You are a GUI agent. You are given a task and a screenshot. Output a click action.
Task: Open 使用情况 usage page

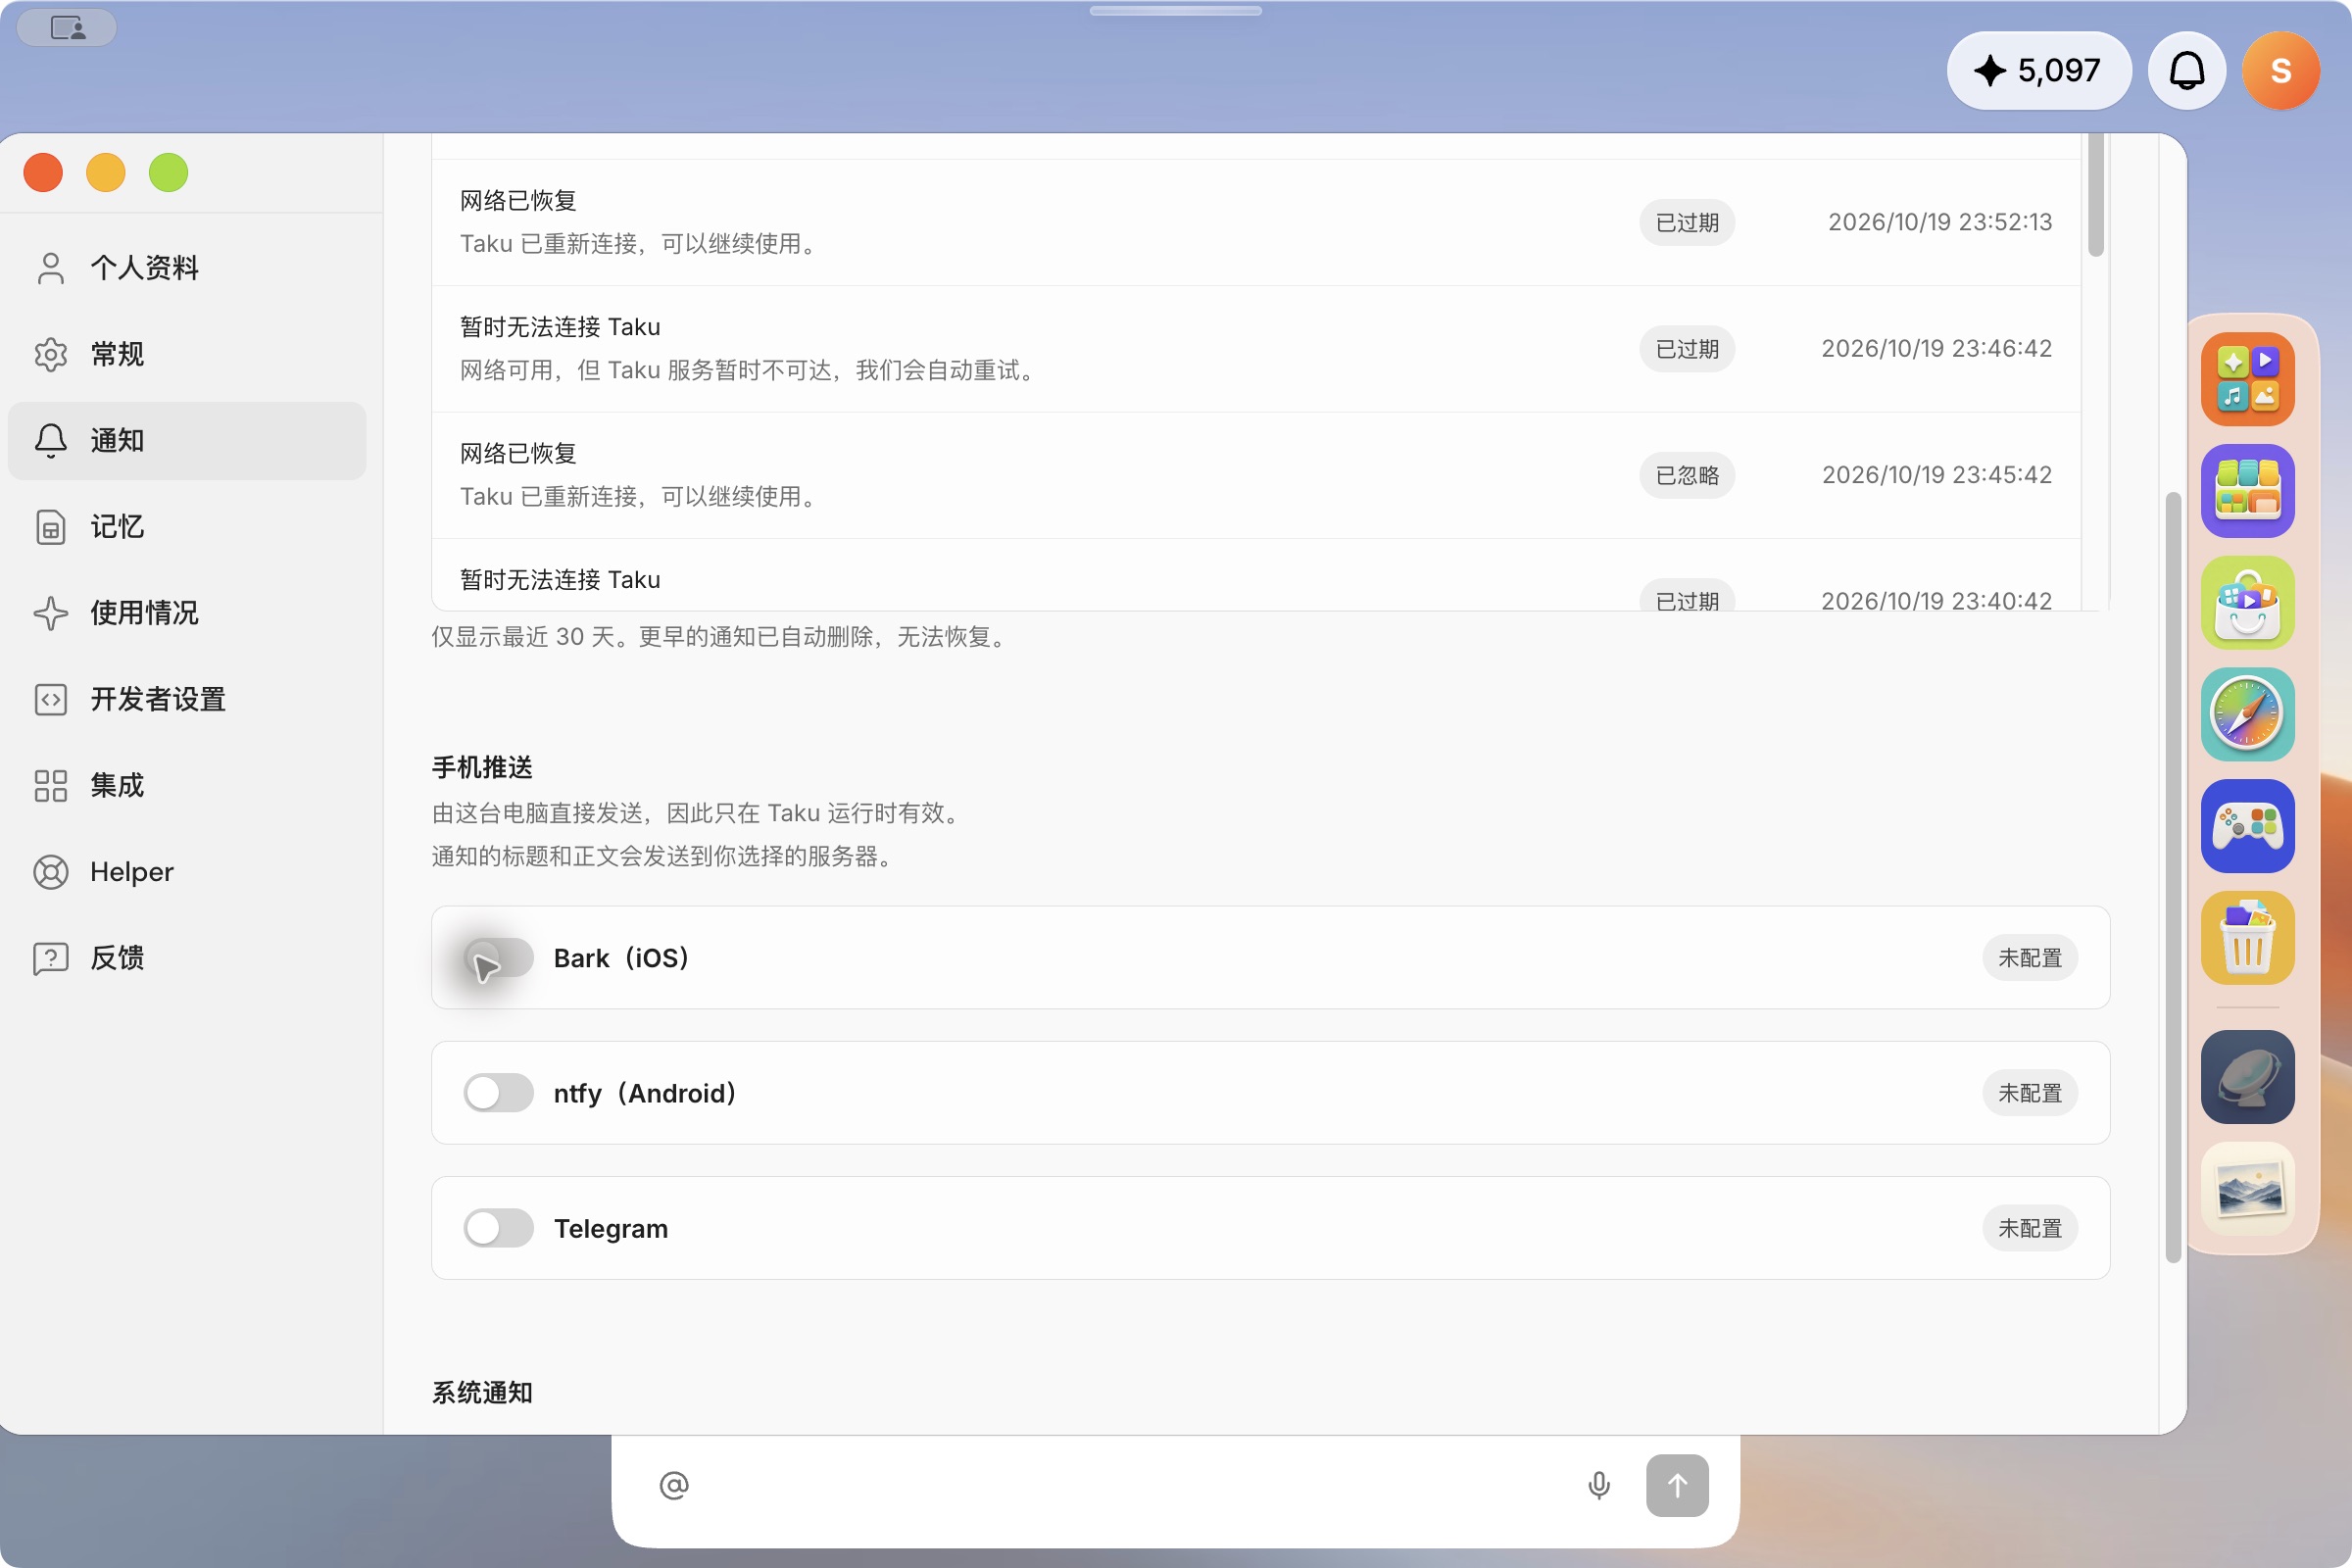click(x=187, y=613)
